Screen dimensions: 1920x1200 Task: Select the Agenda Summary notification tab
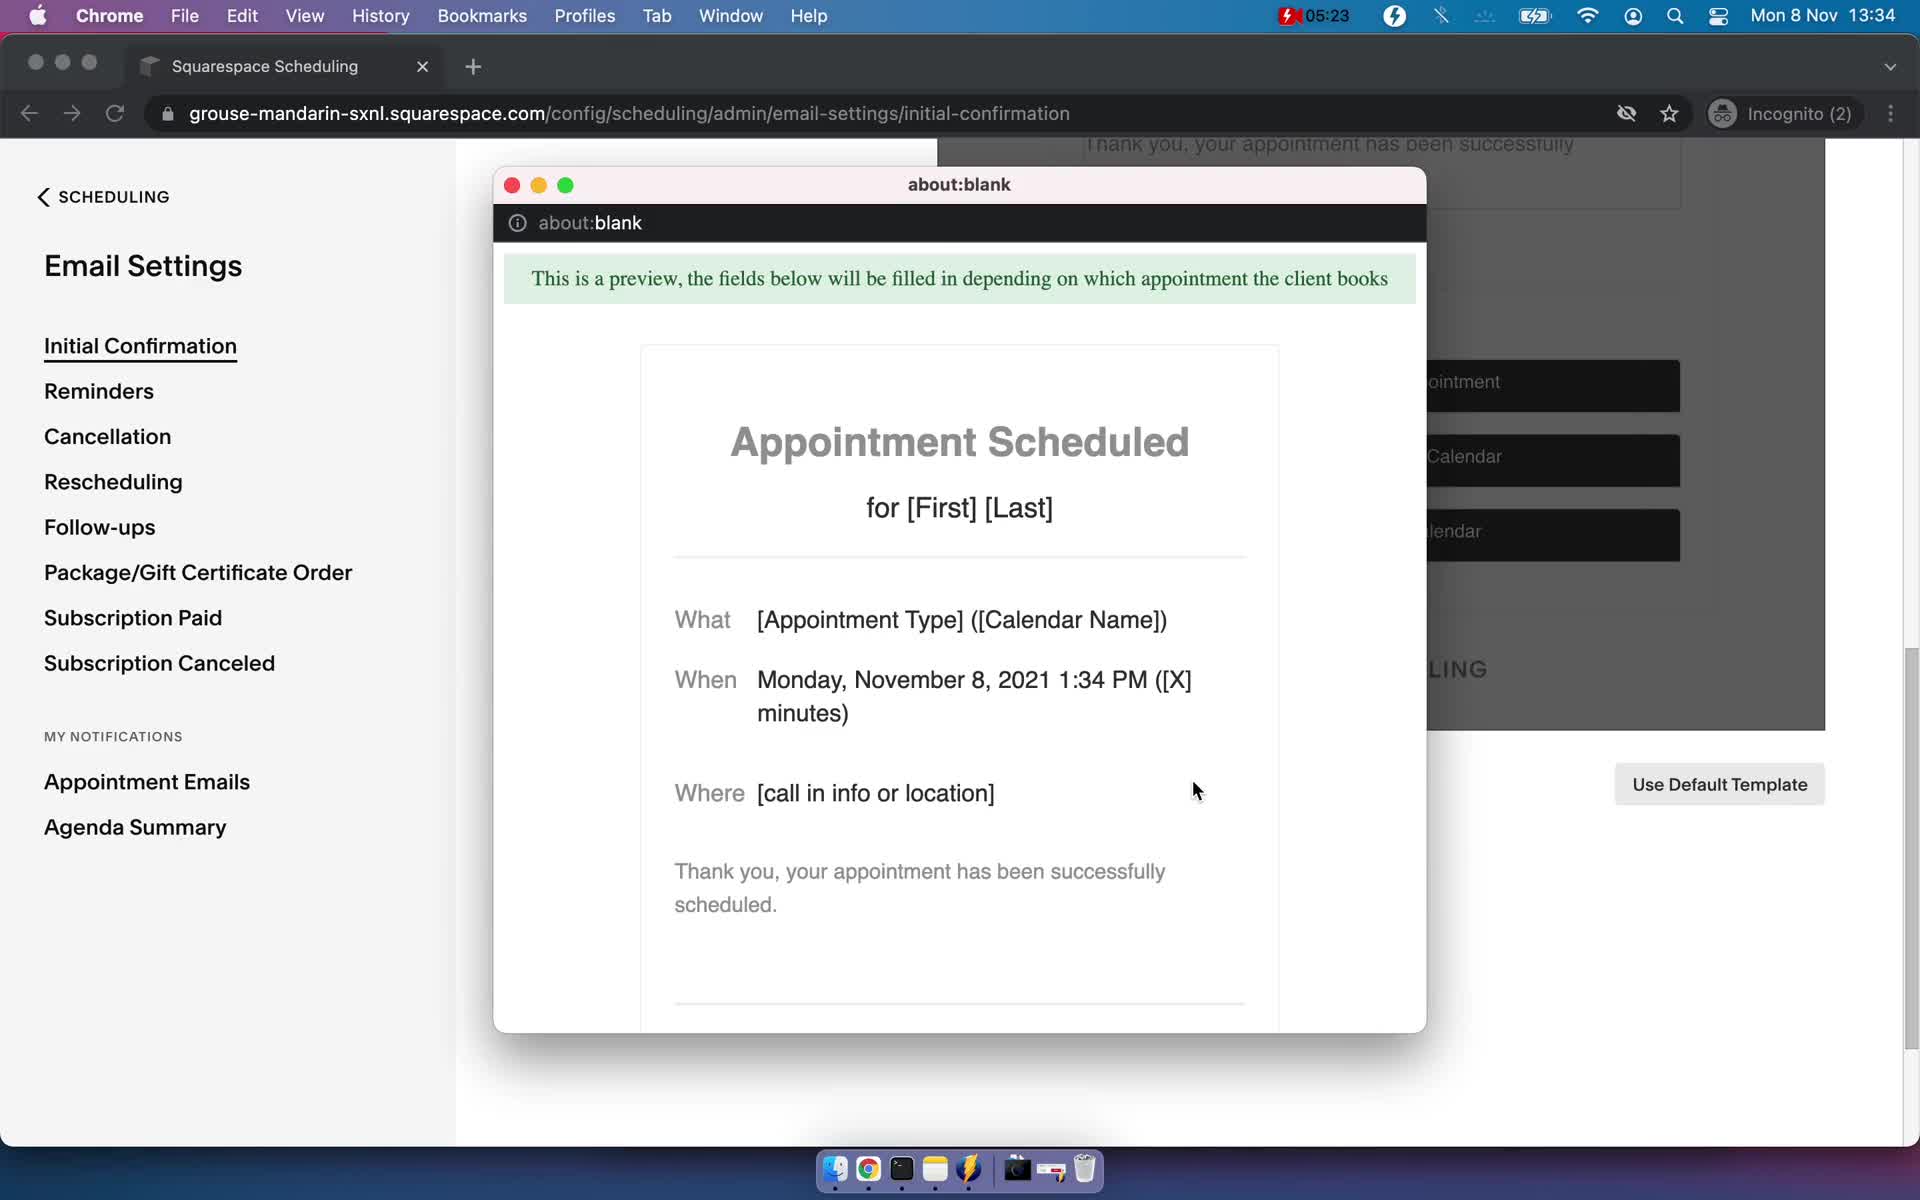pos(134,825)
